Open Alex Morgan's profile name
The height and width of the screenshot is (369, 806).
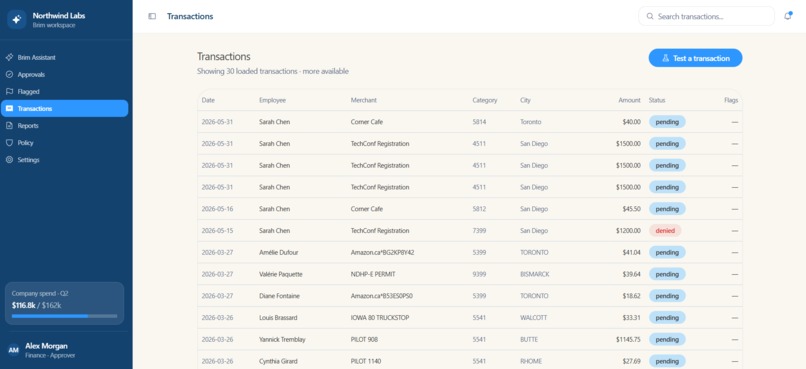tap(46, 346)
